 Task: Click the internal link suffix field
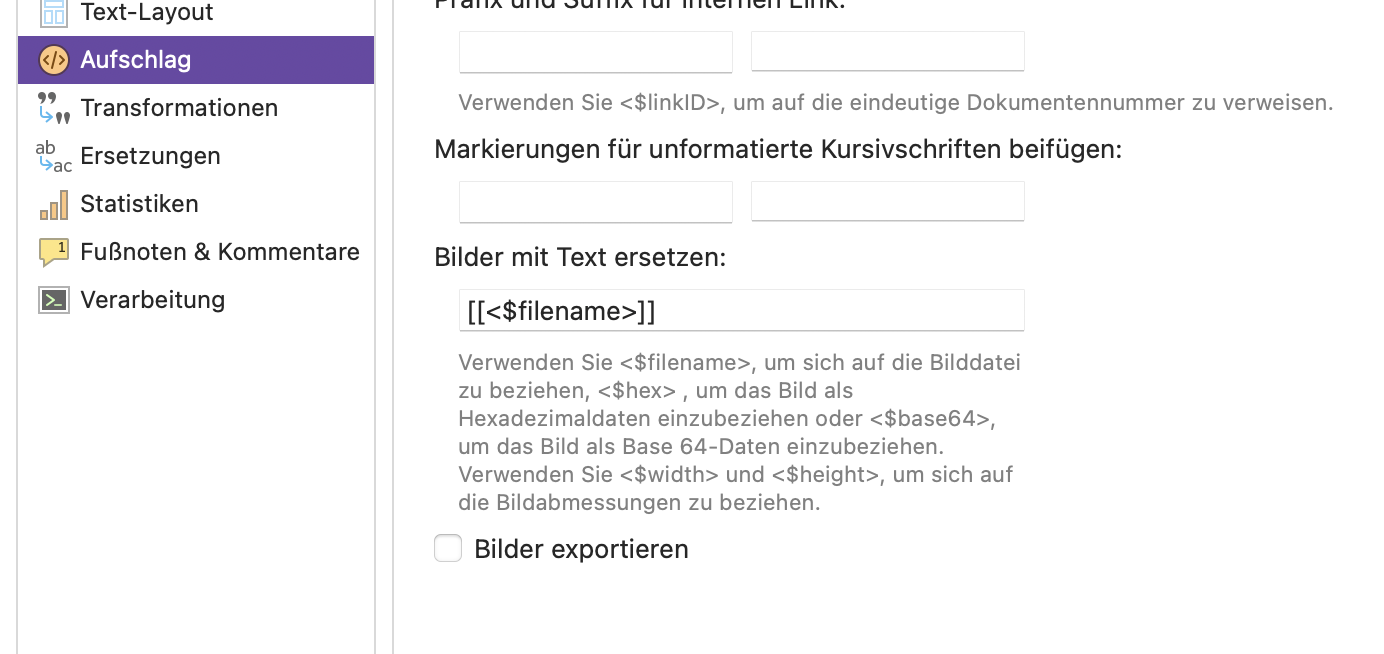[887, 52]
